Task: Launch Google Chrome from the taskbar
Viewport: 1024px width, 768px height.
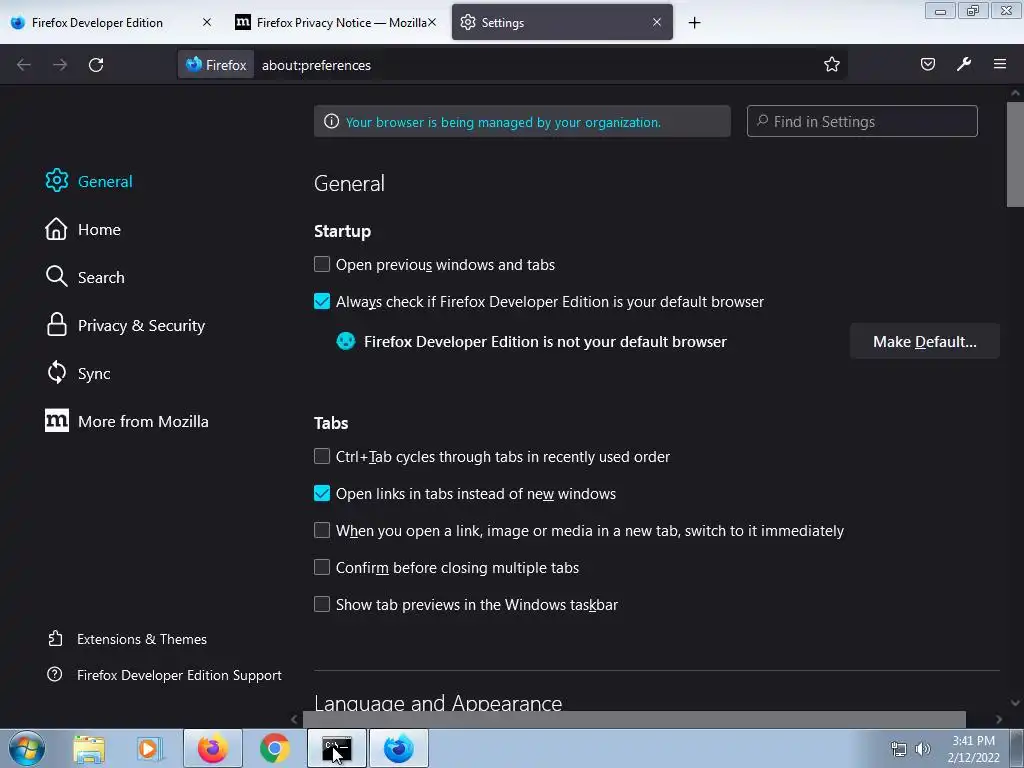Action: (x=275, y=748)
